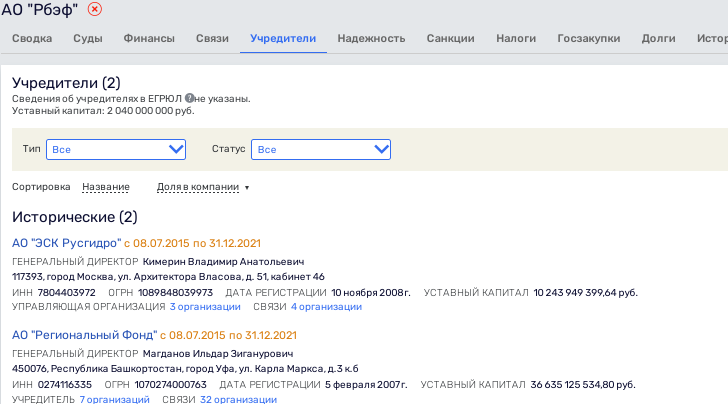This screenshot has height=404, width=728.
Task: Click registration date 10 ноября 2008 г.
Action: coord(371,293)
